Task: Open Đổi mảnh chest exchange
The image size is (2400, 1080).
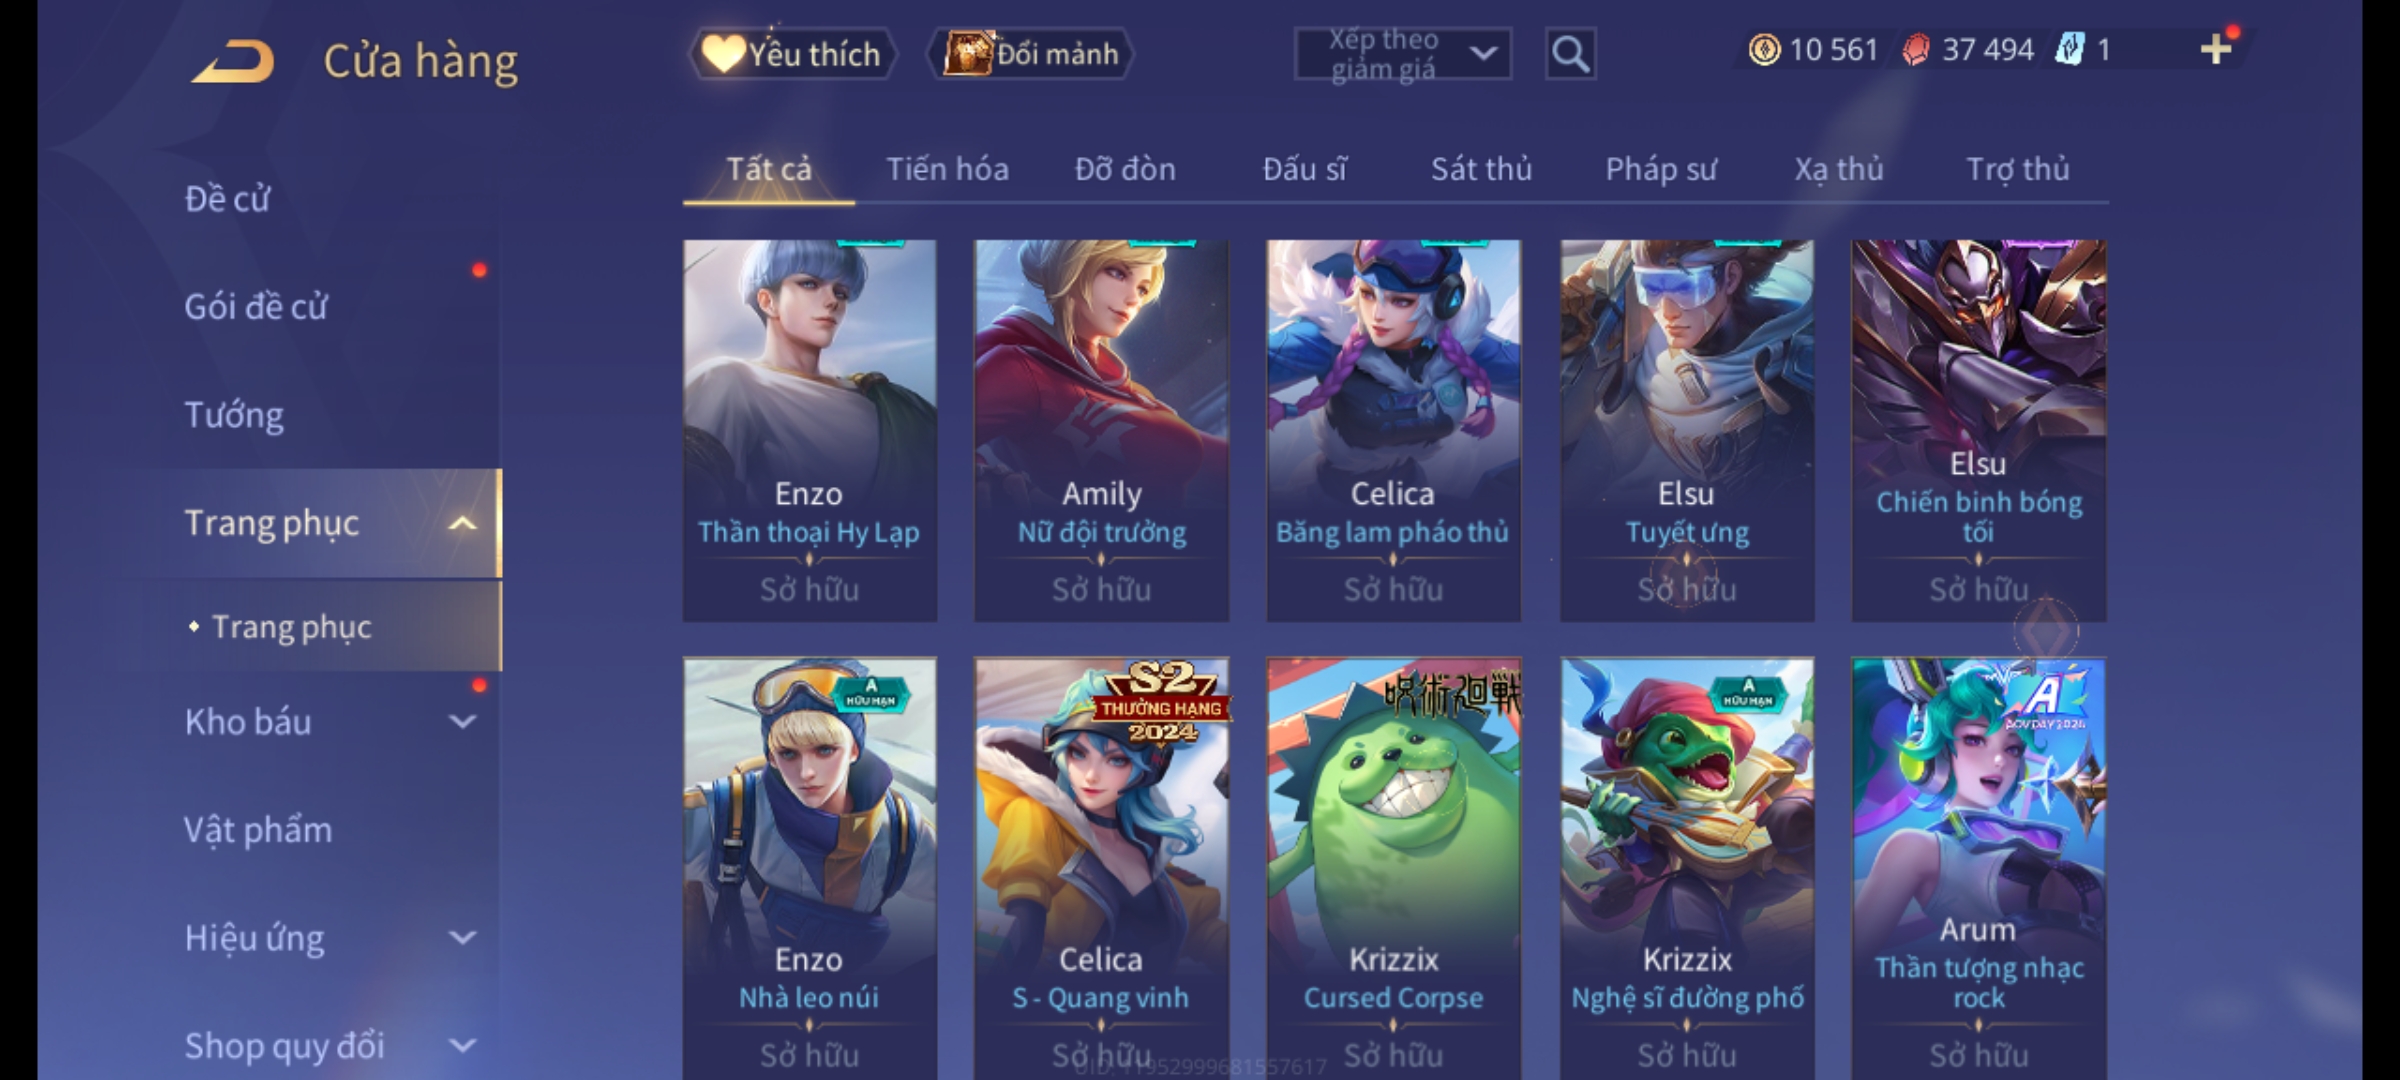Action: tap(1032, 54)
